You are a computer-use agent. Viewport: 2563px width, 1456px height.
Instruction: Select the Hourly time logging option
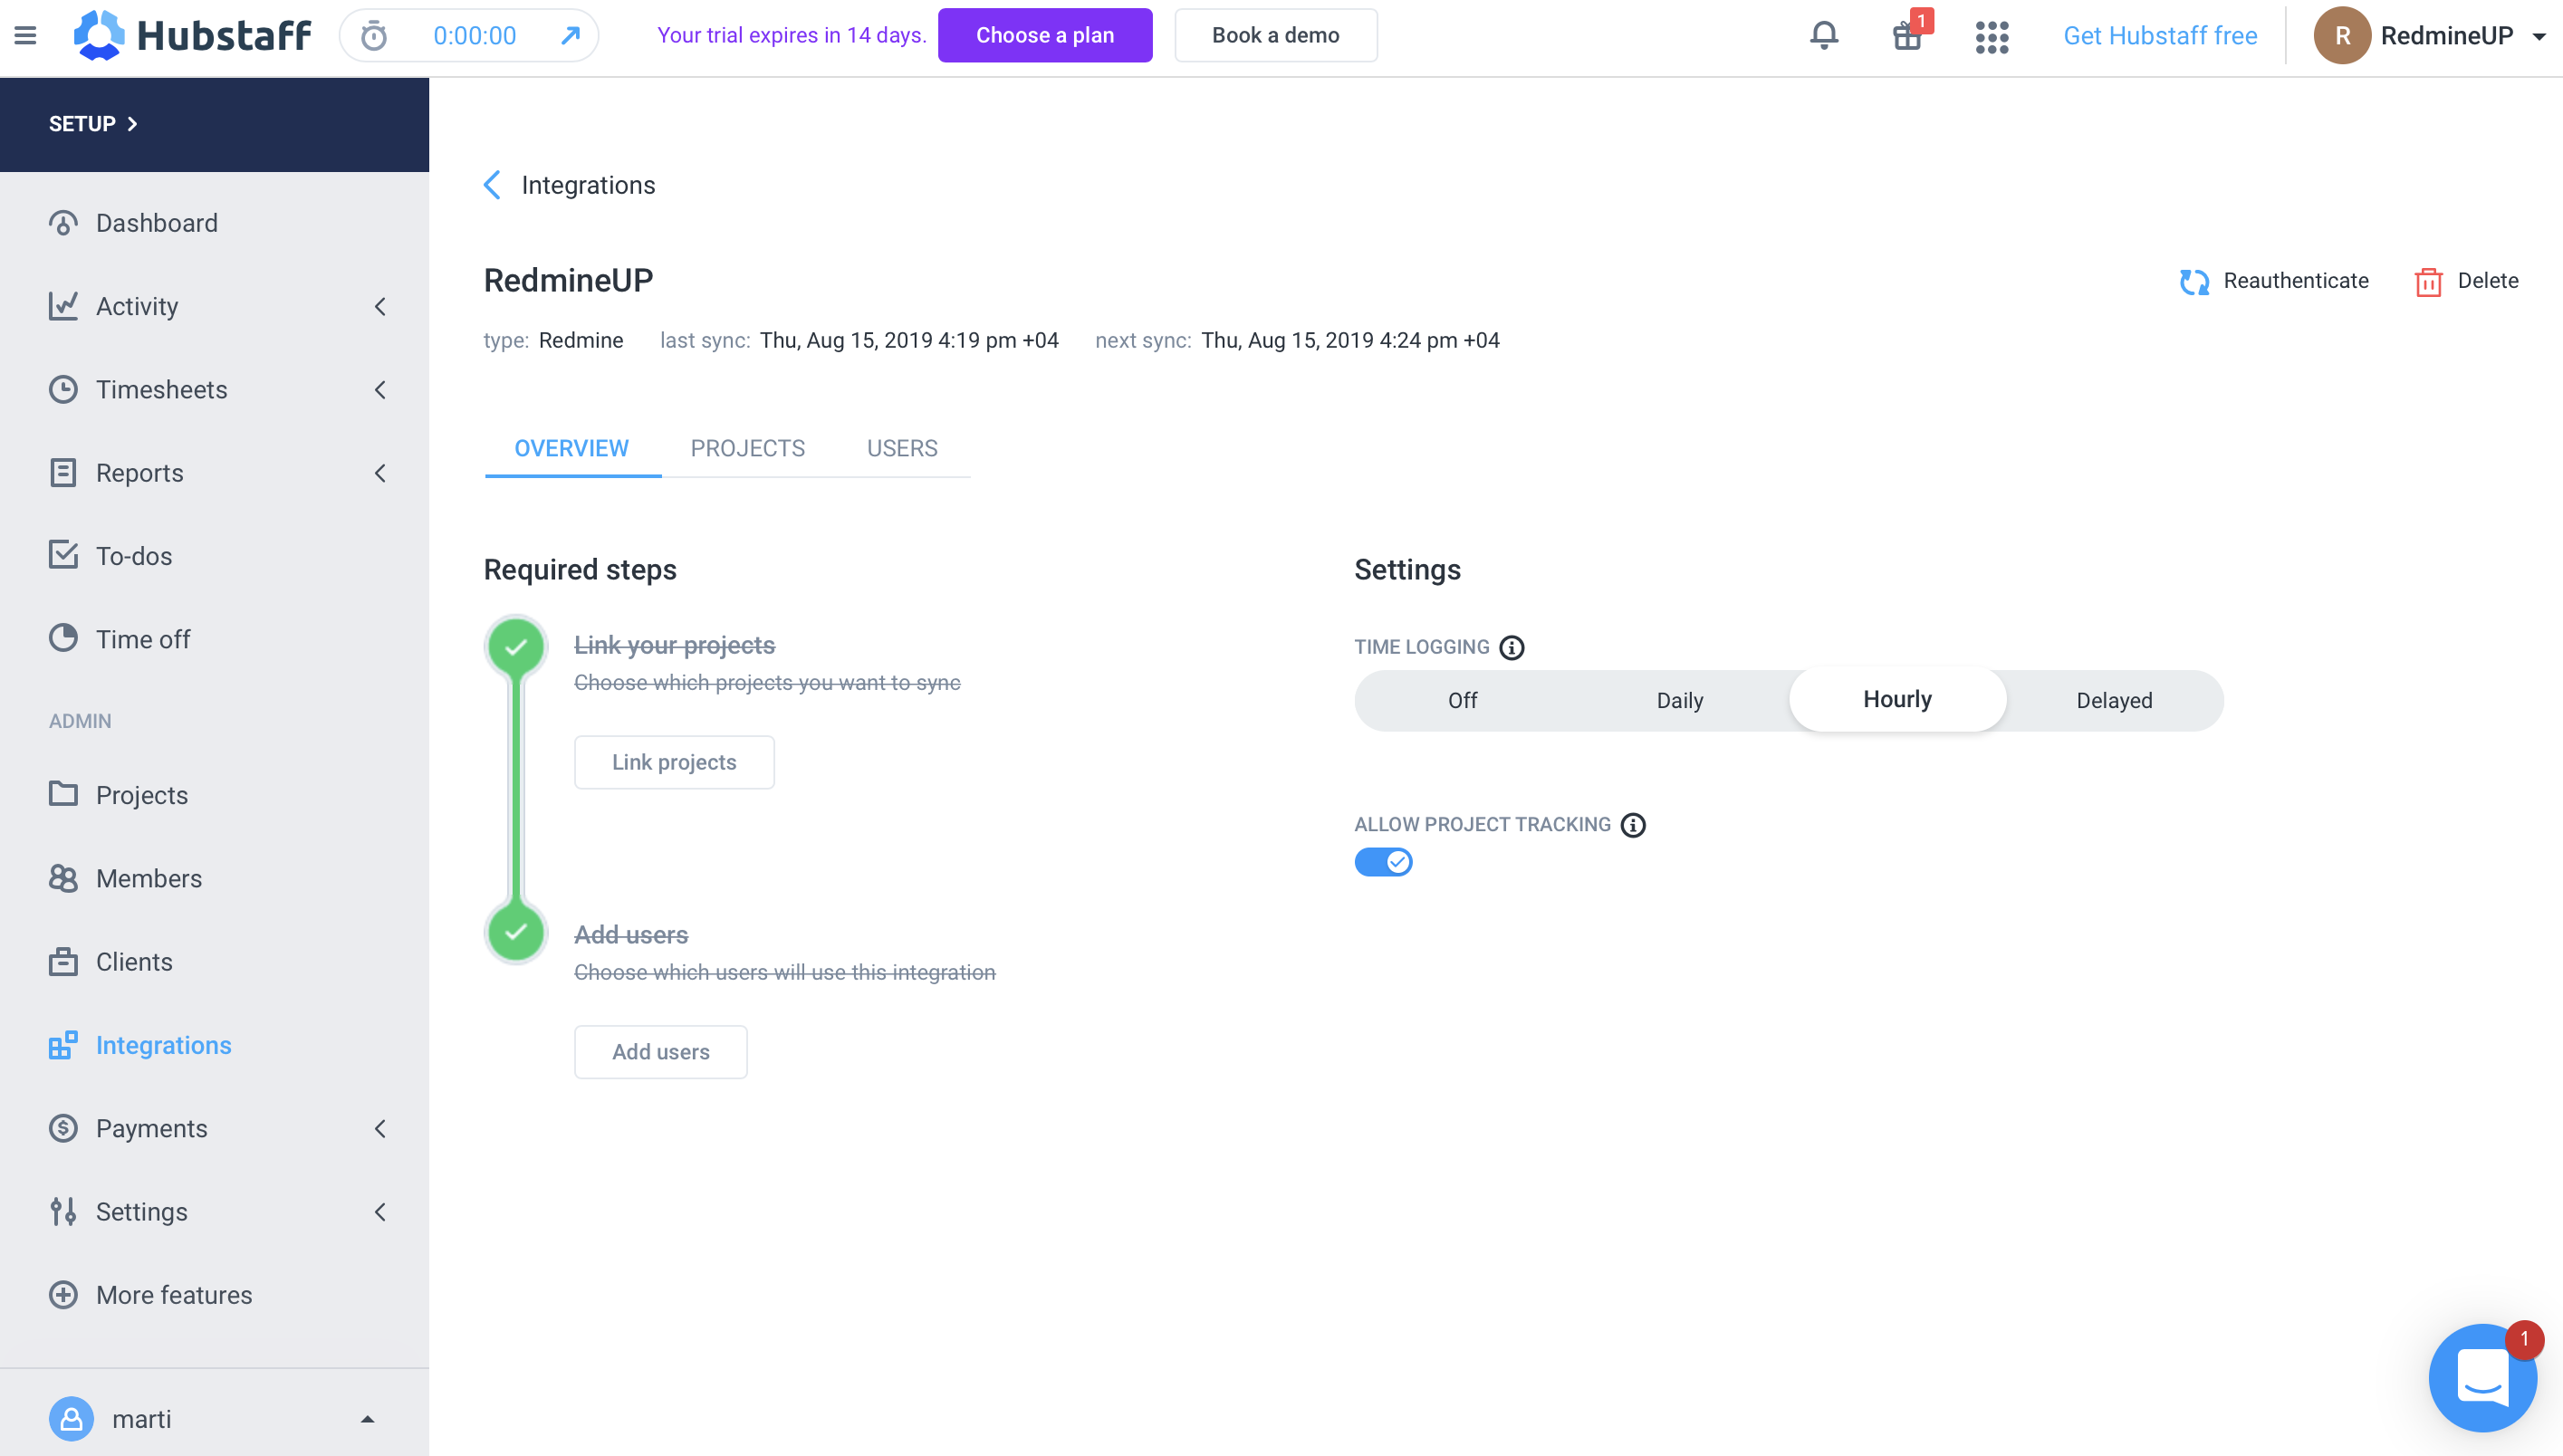(1897, 701)
